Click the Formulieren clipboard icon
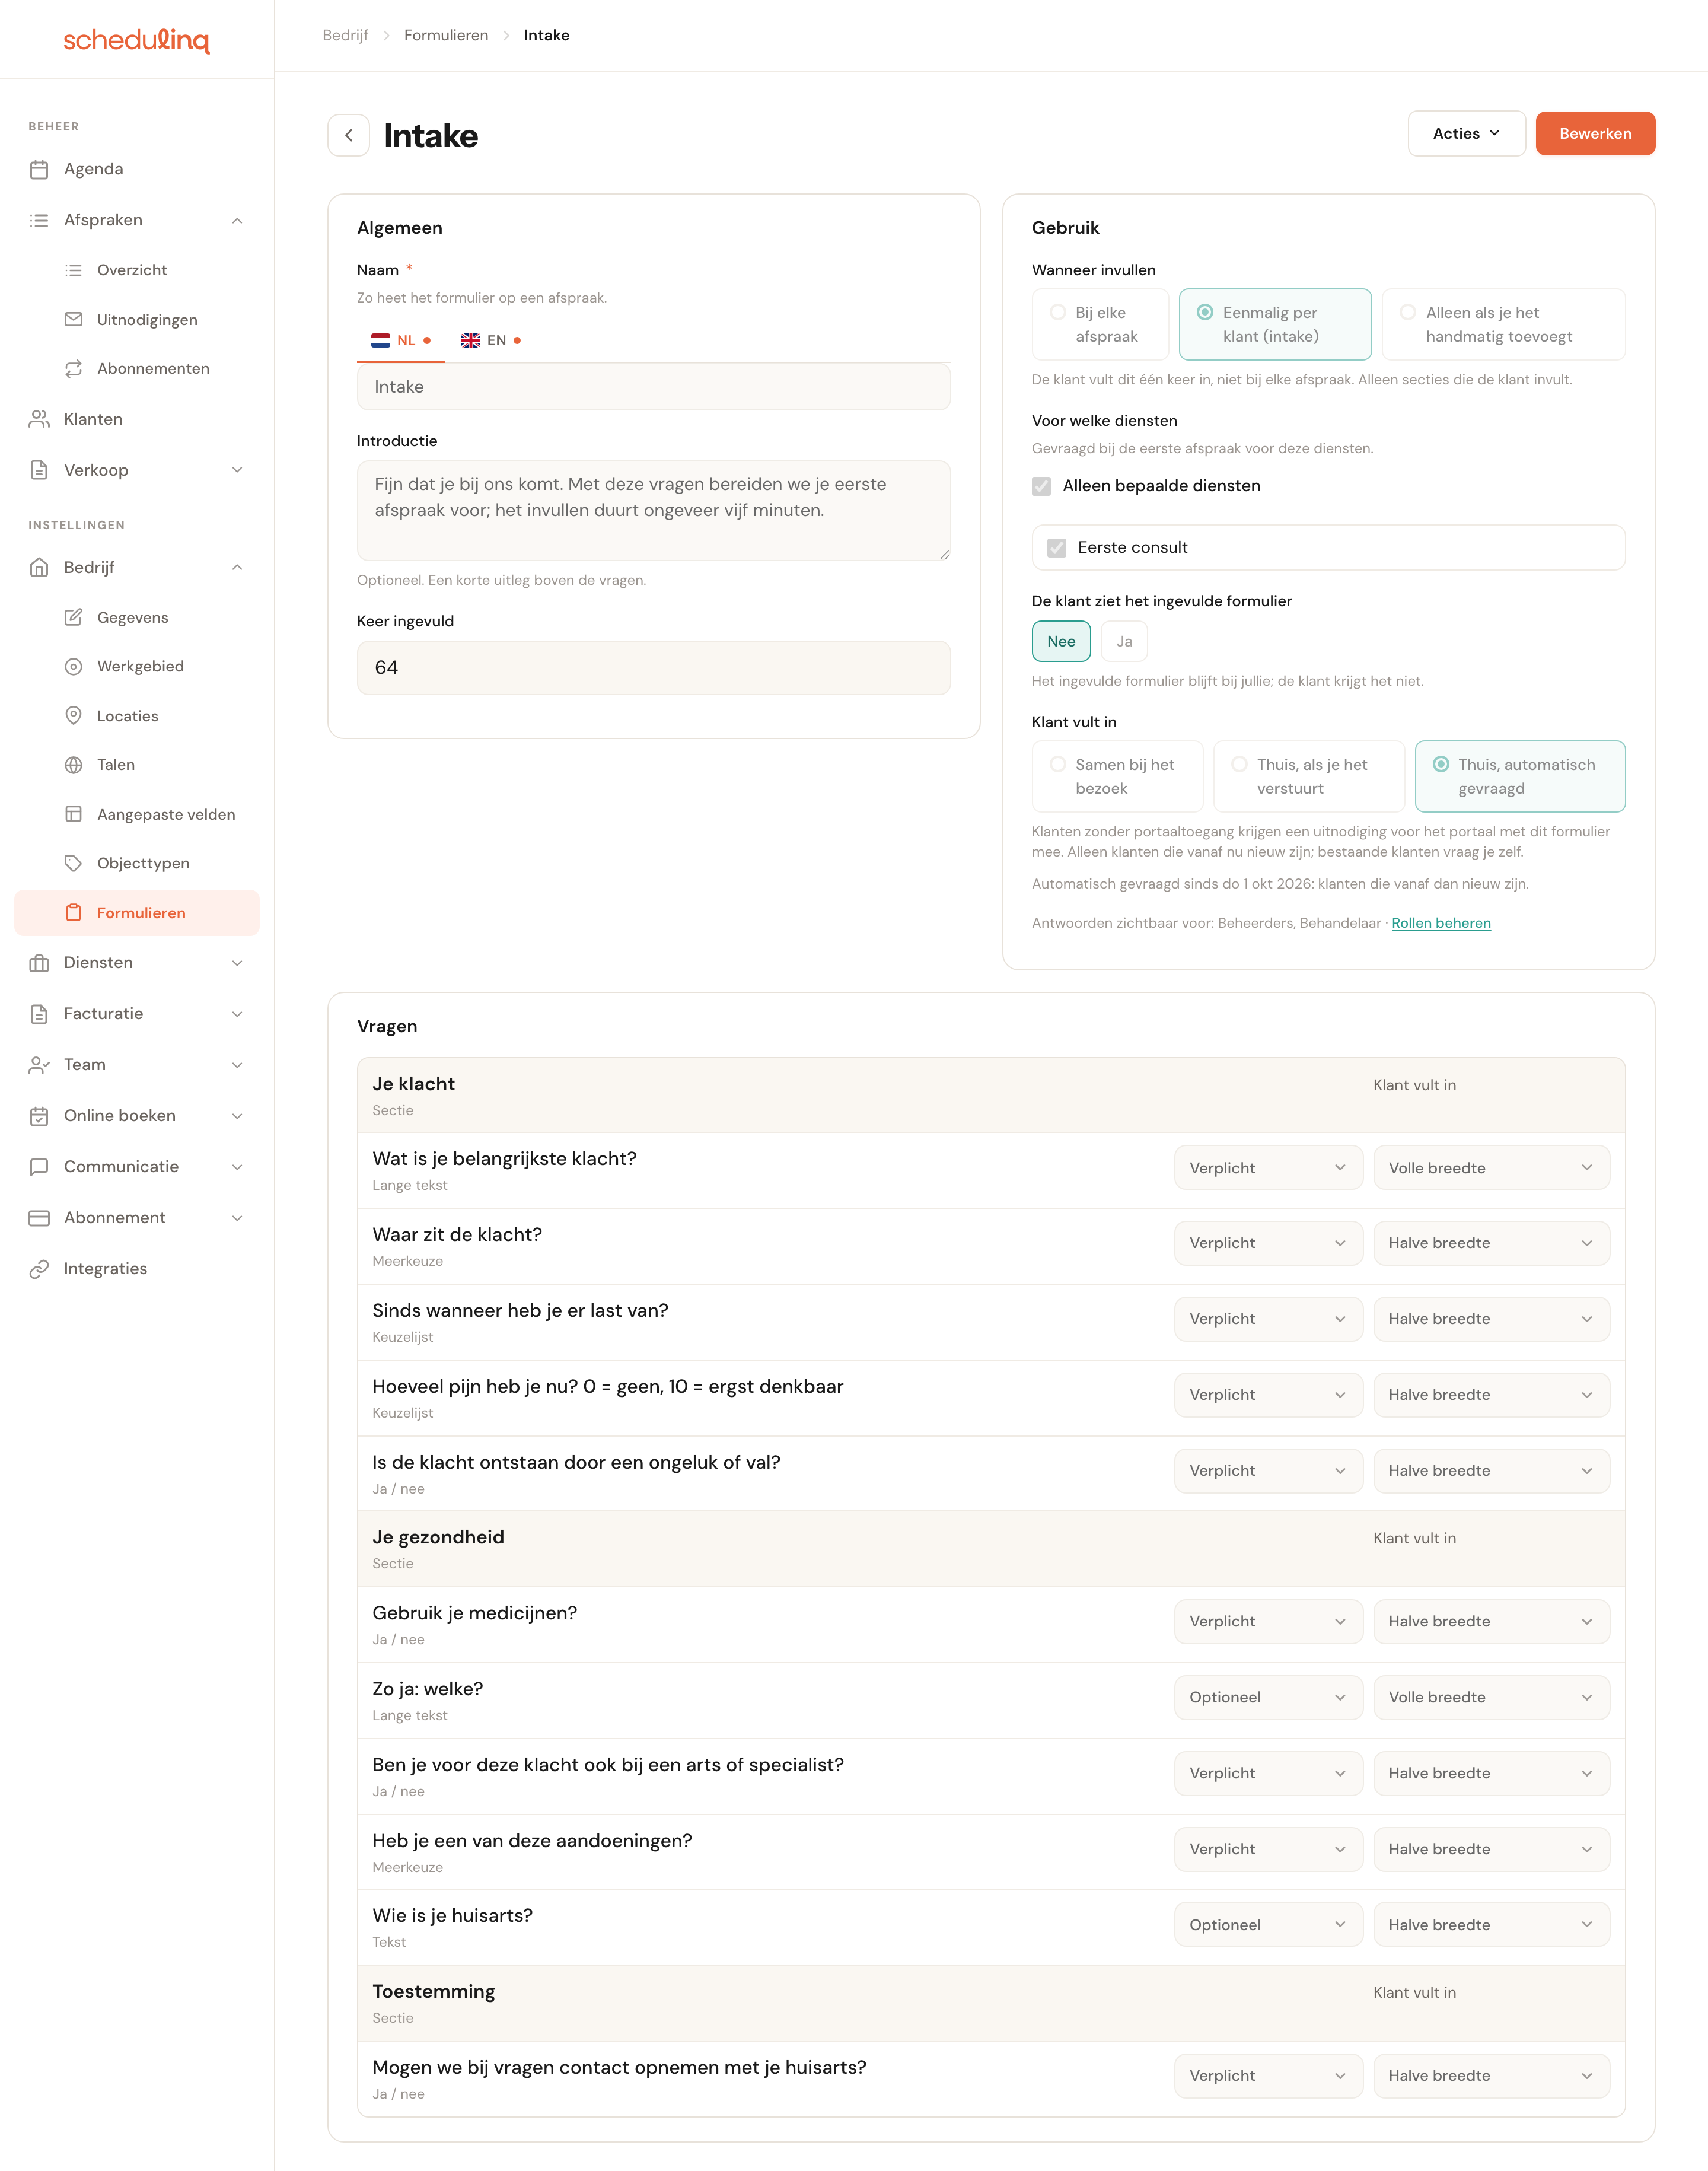The height and width of the screenshot is (2171, 1708). pyautogui.click(x=73, y=913)
